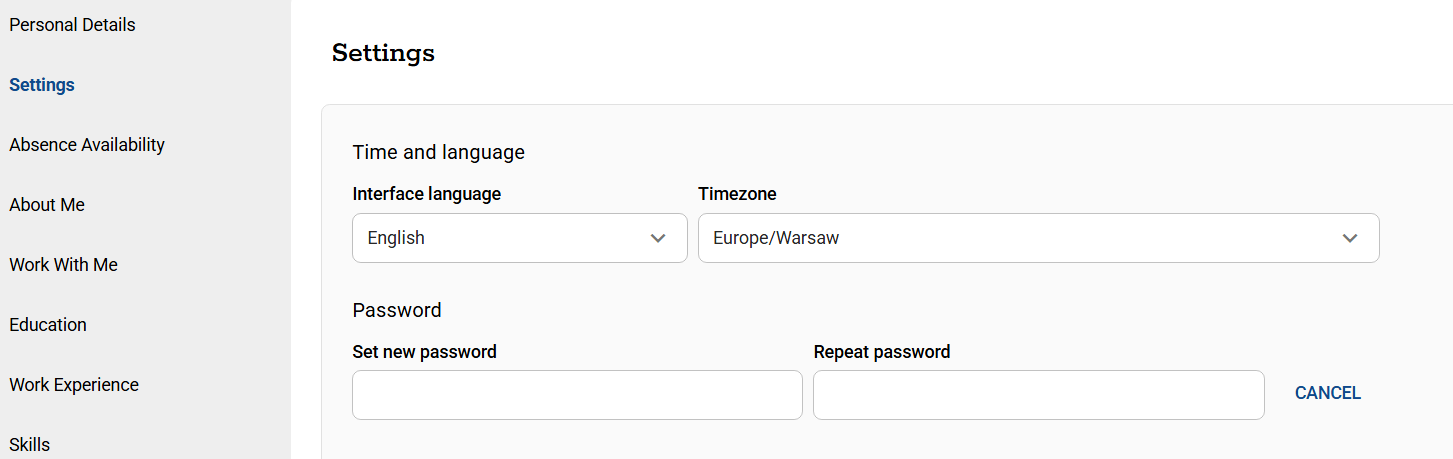This screenshot has width=1453, height=459.
Task: Click into the Repeat password box
Action: [x=1038, y=395]
